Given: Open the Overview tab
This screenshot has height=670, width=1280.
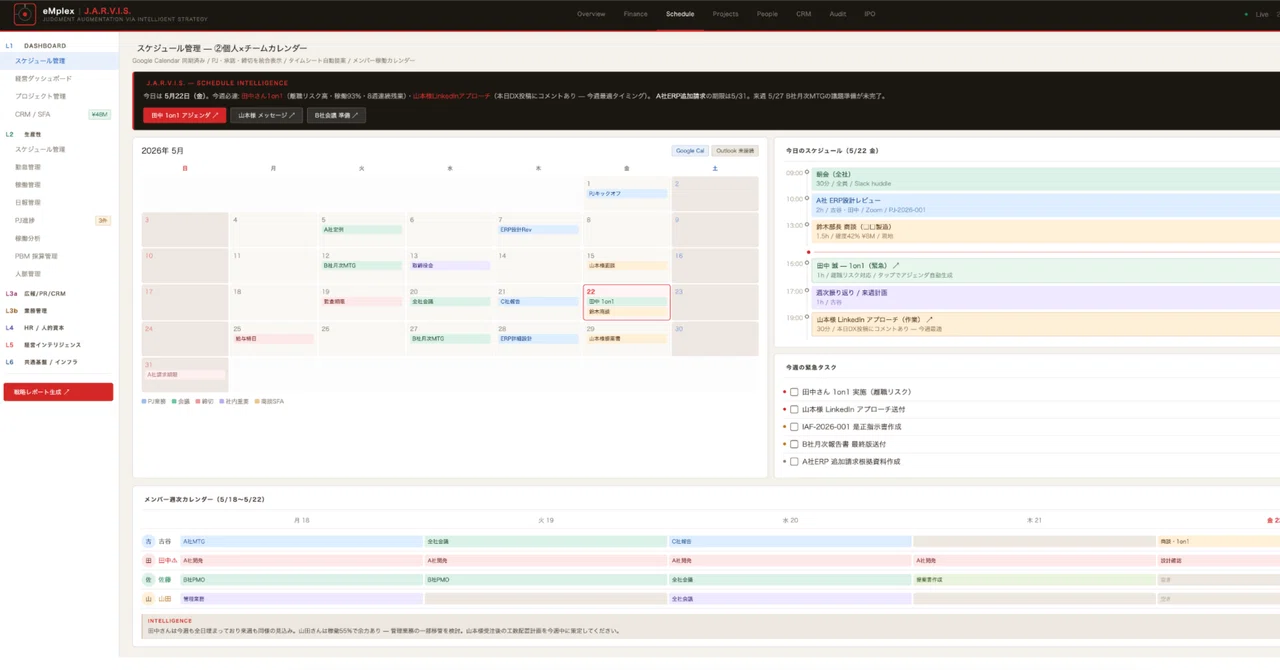Looking at the screenshot, I should [591, 14].
